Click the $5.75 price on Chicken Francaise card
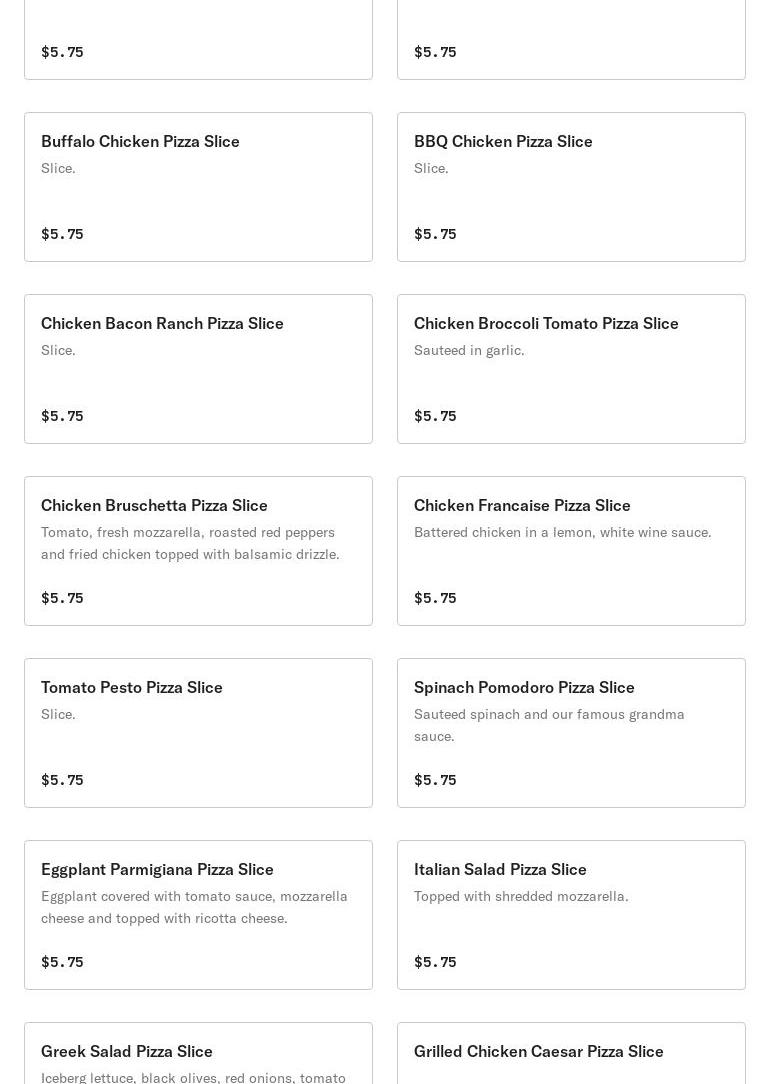Screen dimensions: 770x1084 (x=435, y=598)
